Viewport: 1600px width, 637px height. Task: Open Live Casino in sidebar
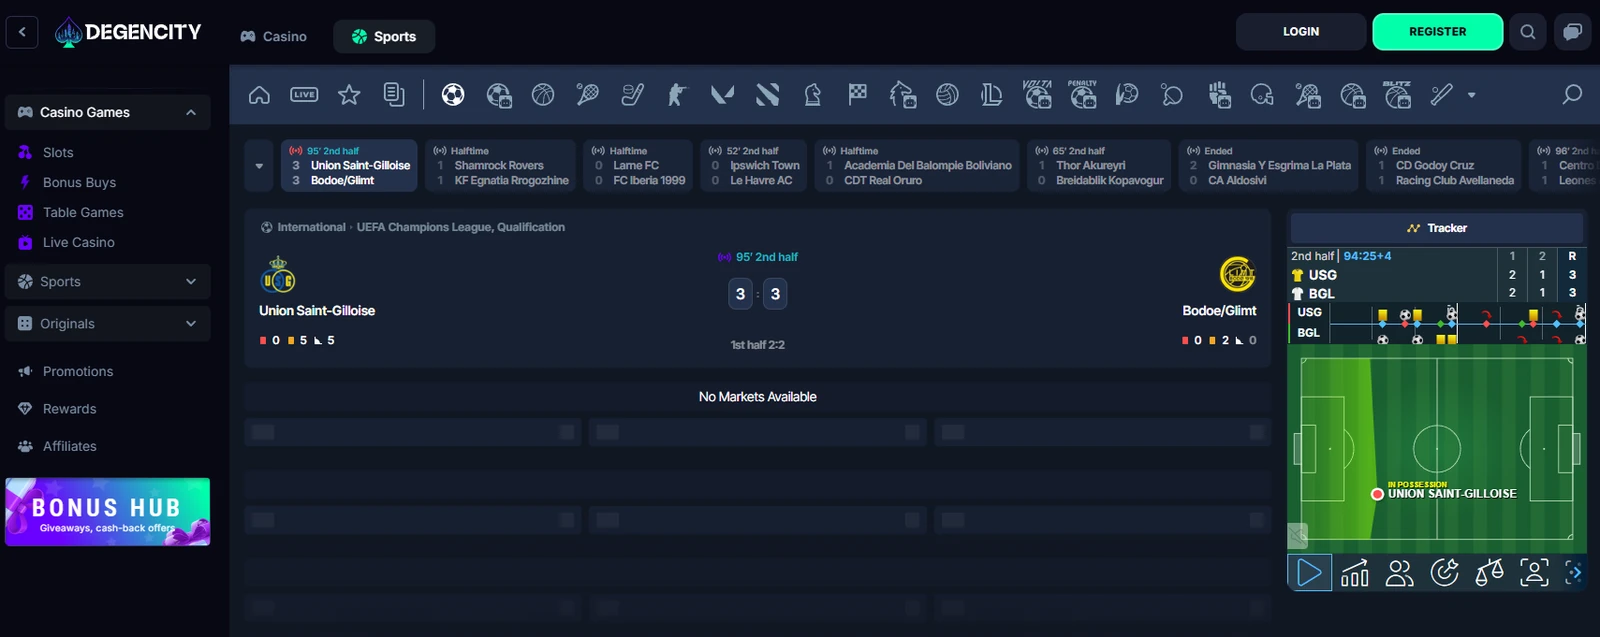pos(78,243)
